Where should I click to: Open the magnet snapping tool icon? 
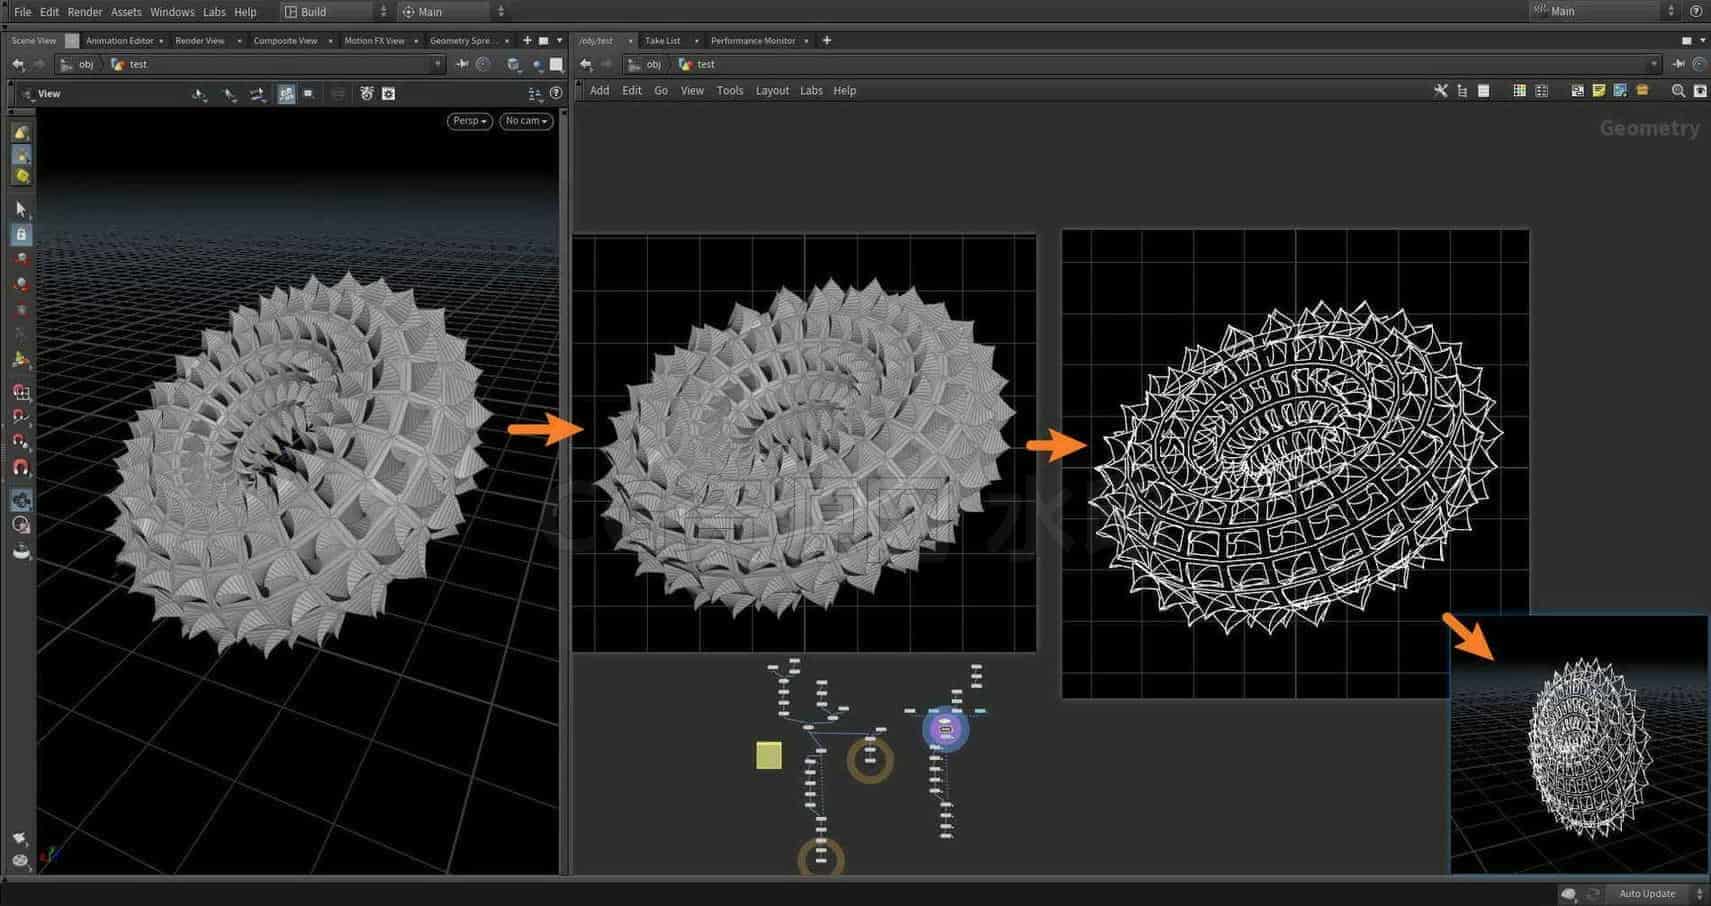point(21,467)
